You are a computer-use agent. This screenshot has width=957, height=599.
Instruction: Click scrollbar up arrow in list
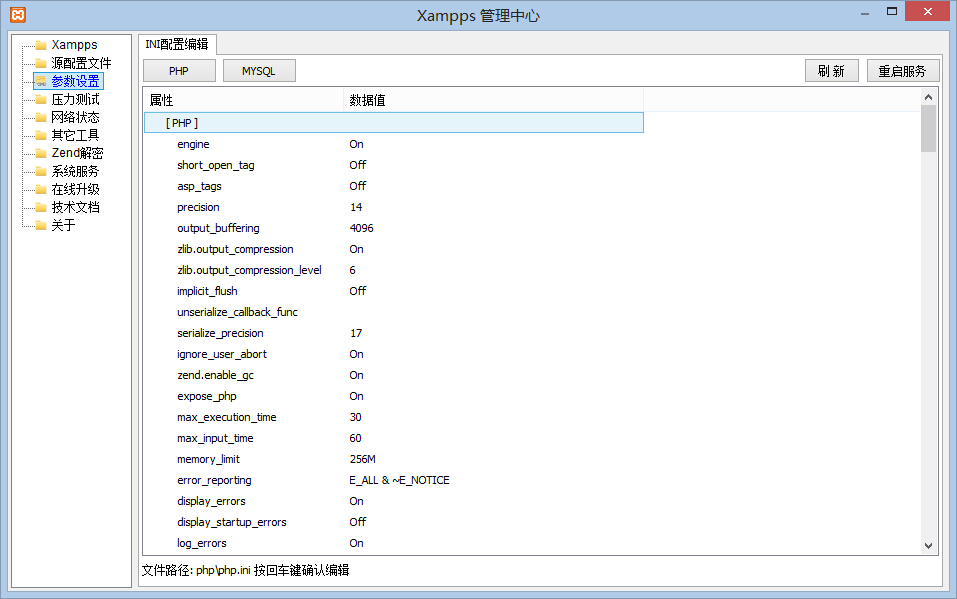[928, 97]
